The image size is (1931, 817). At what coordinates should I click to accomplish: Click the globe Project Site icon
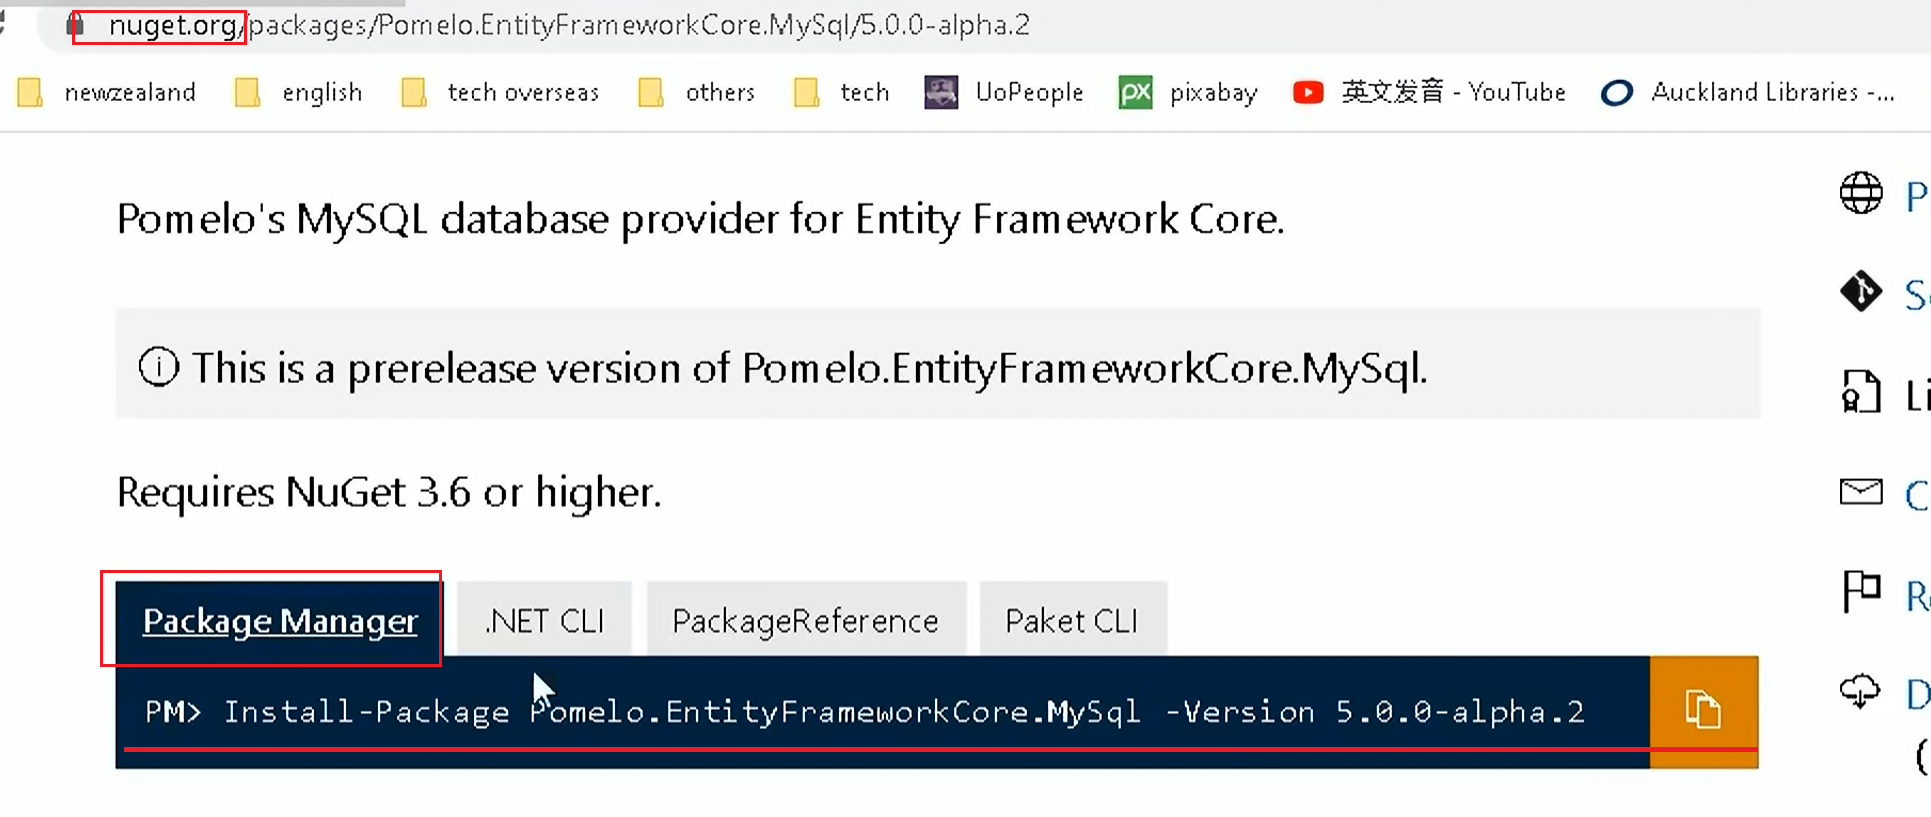(x=1860, y=193)
